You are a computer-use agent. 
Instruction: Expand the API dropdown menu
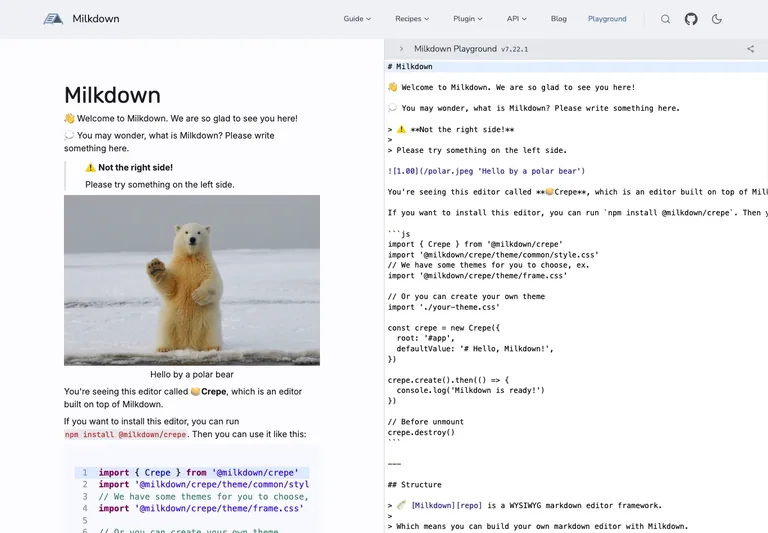[x=516, y=19]
